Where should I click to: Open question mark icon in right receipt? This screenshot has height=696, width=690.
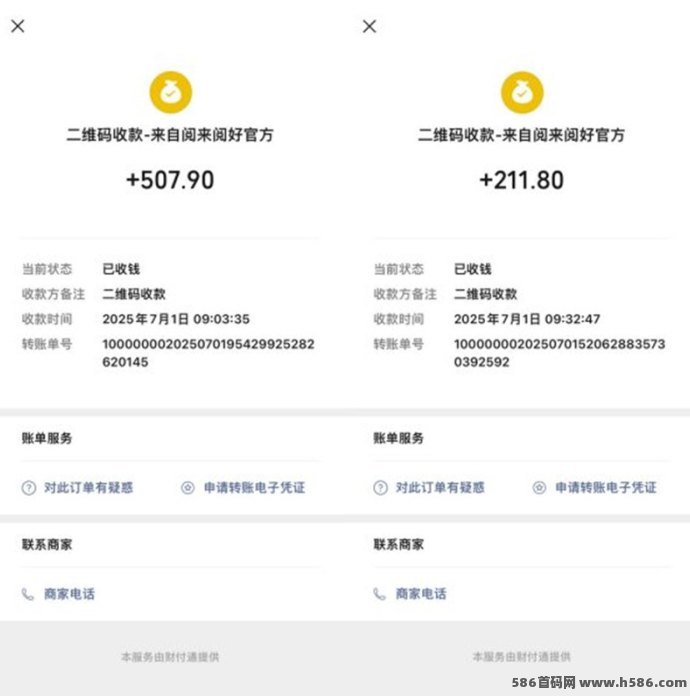[x=381, y=488]
